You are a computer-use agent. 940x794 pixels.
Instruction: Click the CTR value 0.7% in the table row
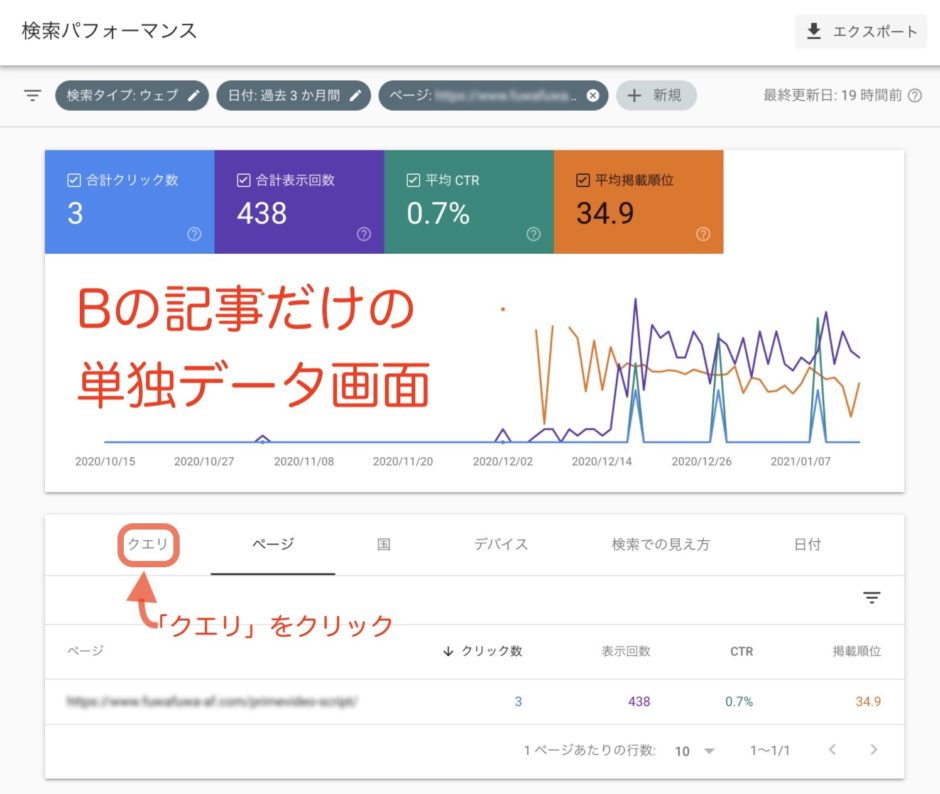[x=739, y=701]
